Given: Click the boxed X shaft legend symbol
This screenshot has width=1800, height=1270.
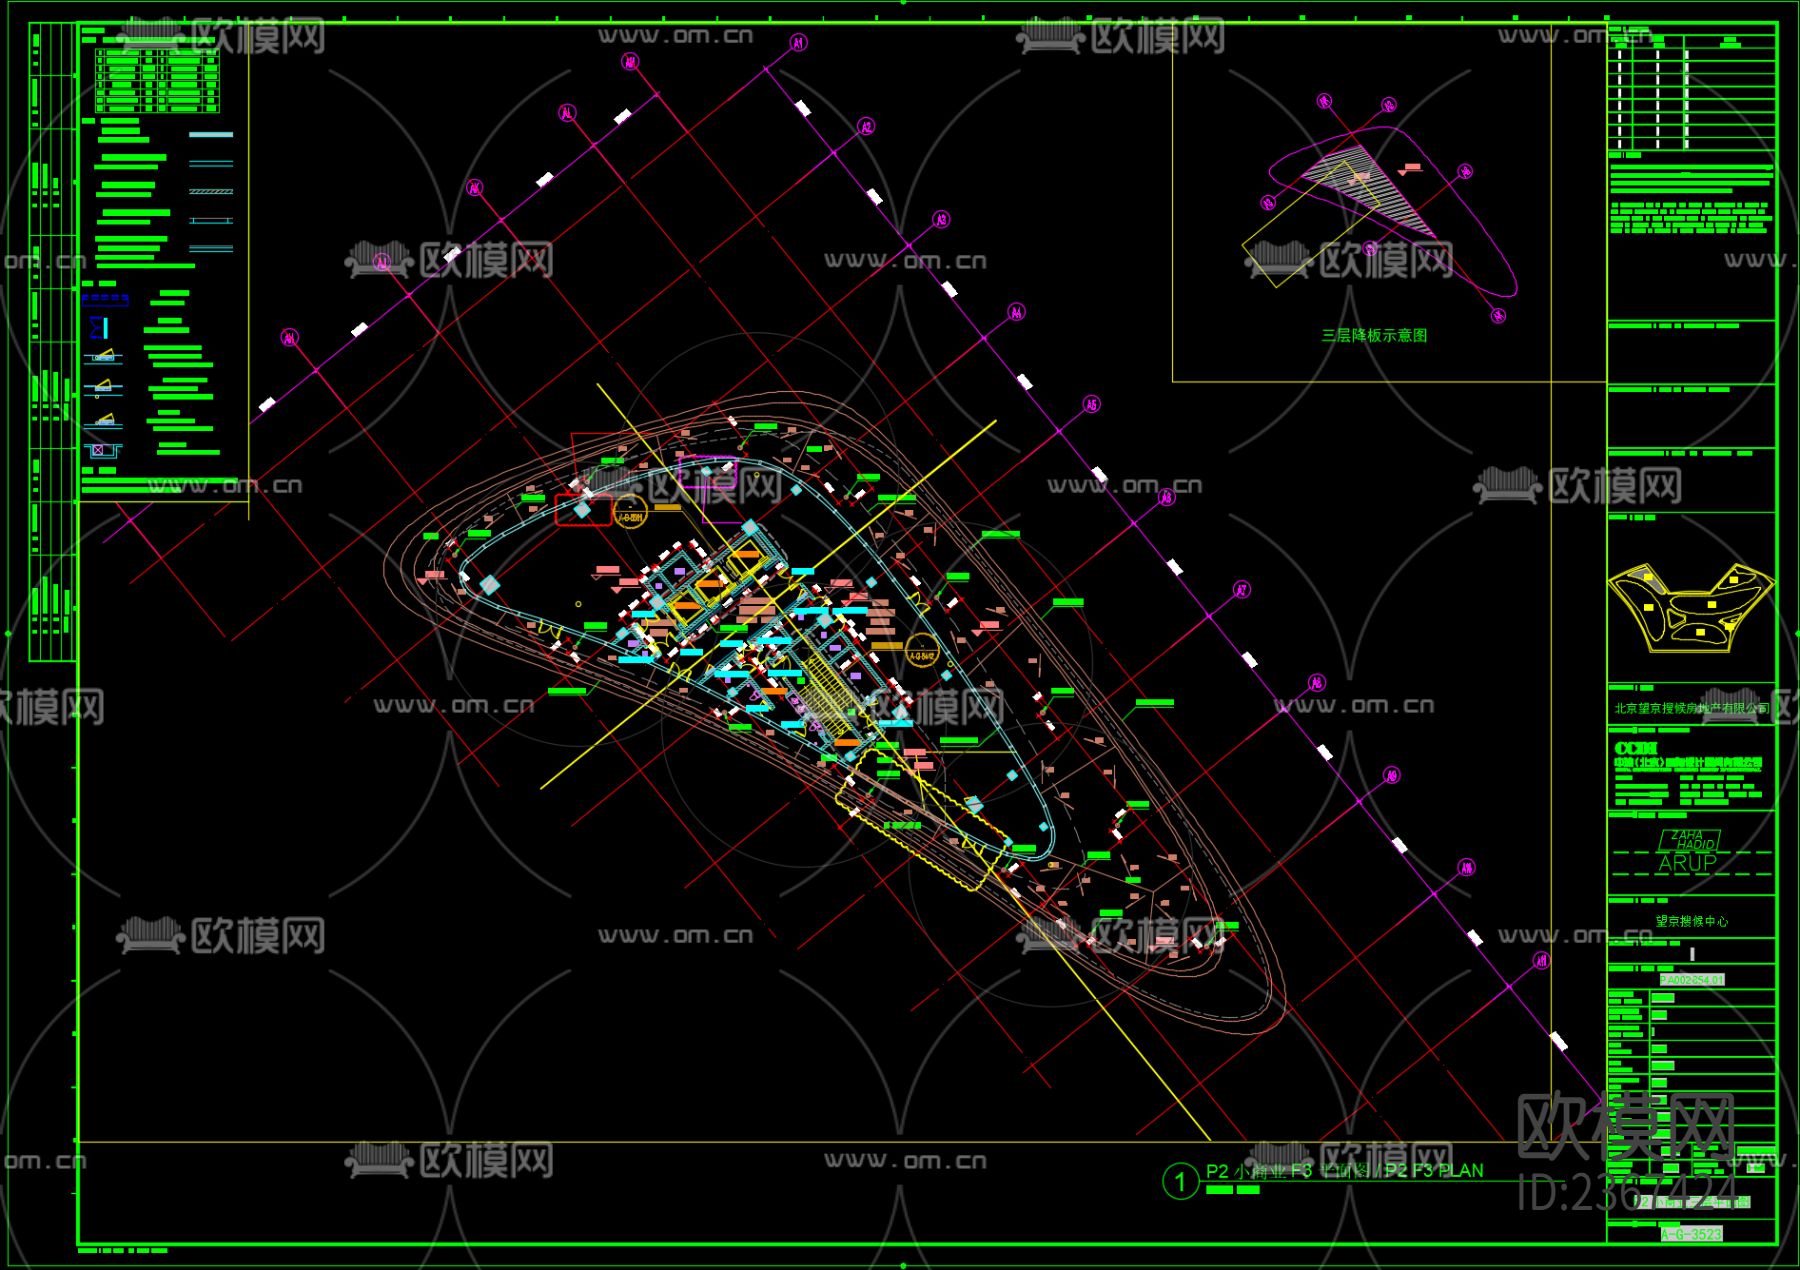Looking at the screenshot, I should coord(99,451).
